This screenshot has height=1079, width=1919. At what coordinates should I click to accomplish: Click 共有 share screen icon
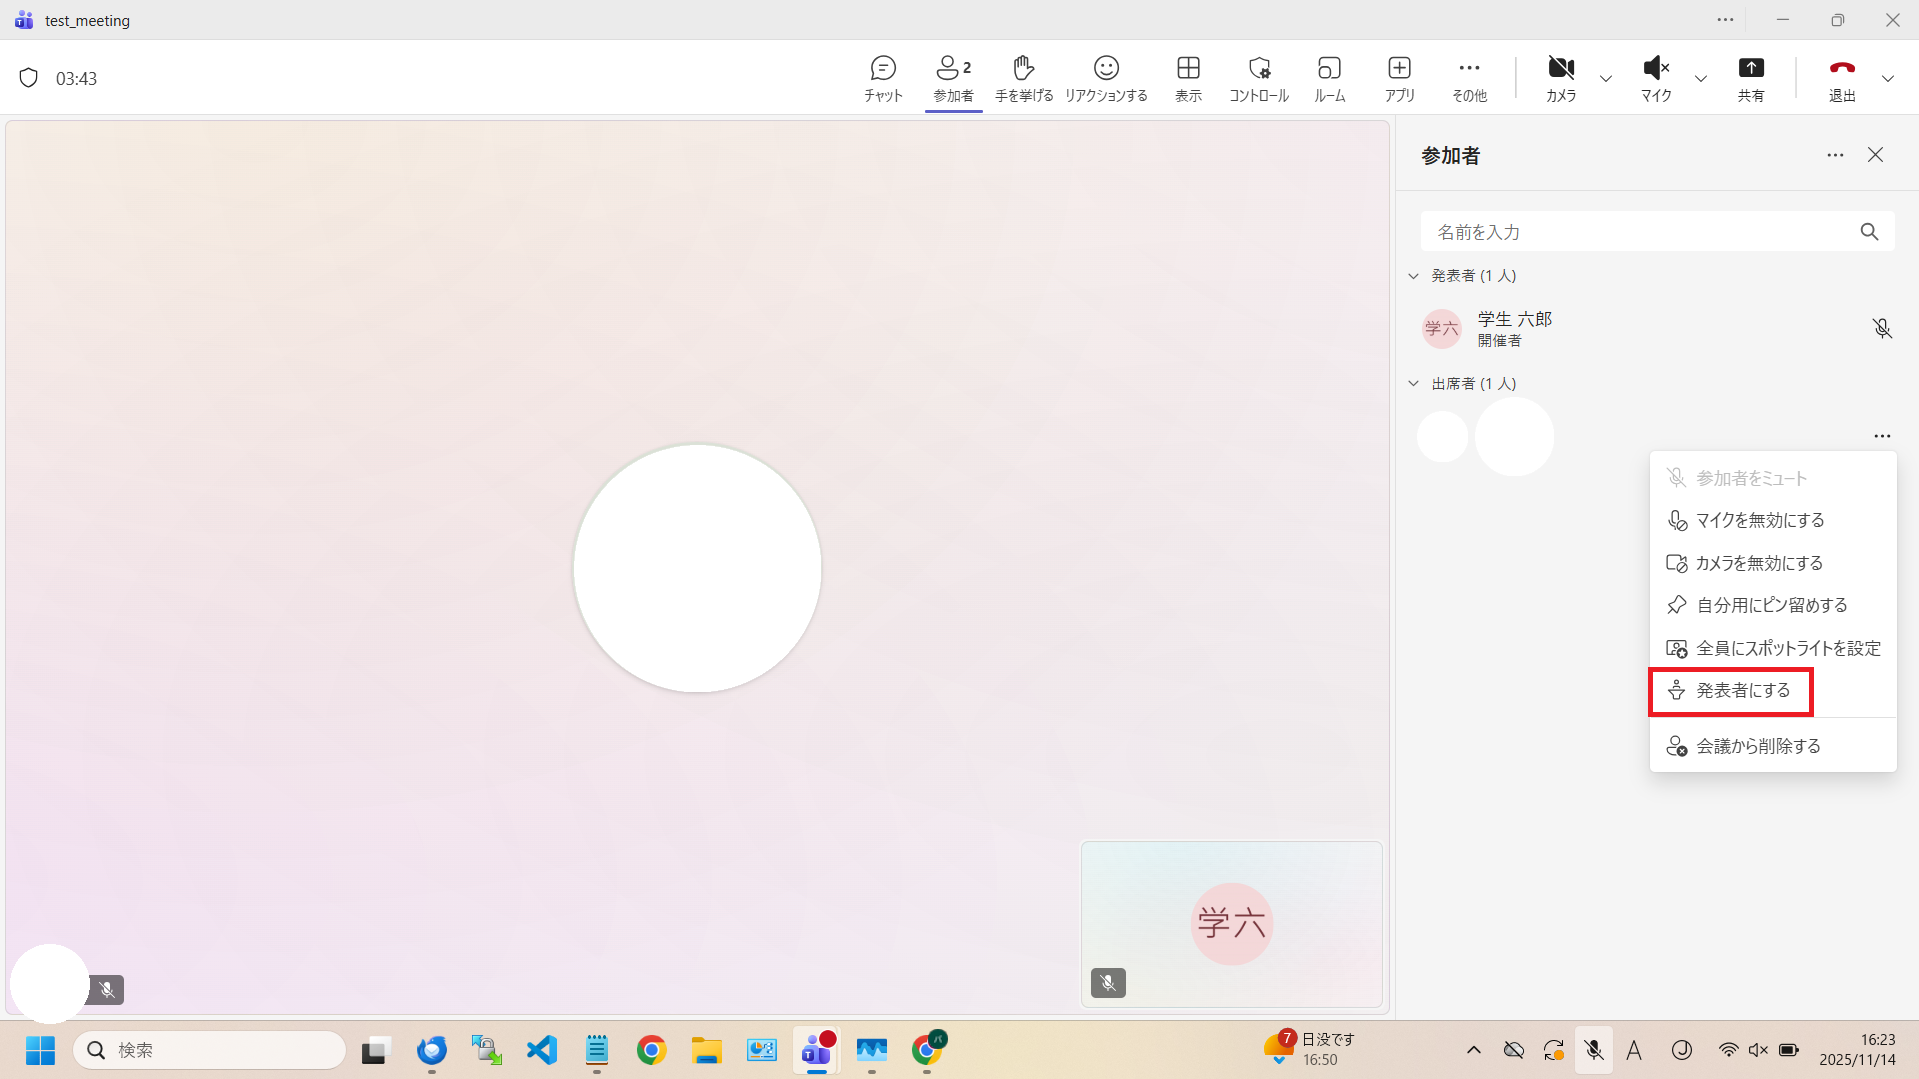click(x=1750, y=78)
